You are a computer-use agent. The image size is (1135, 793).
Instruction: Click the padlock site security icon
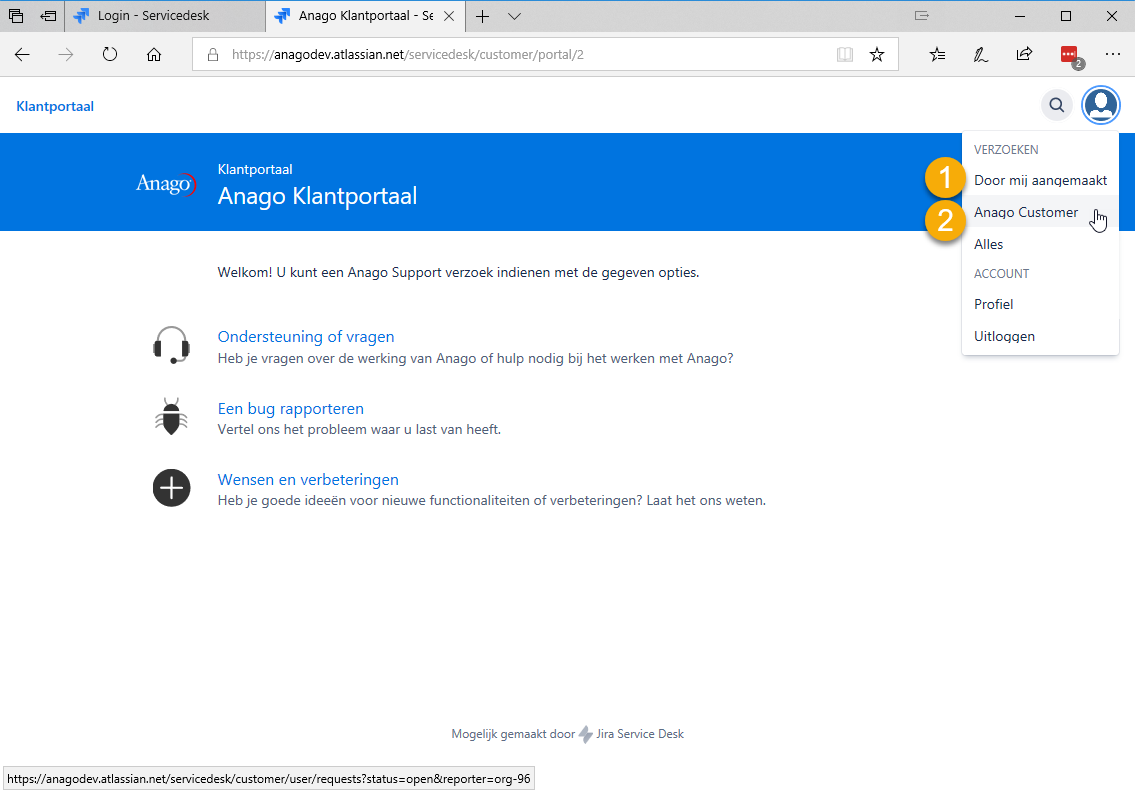pyautogui.click(x=213, y=54)
